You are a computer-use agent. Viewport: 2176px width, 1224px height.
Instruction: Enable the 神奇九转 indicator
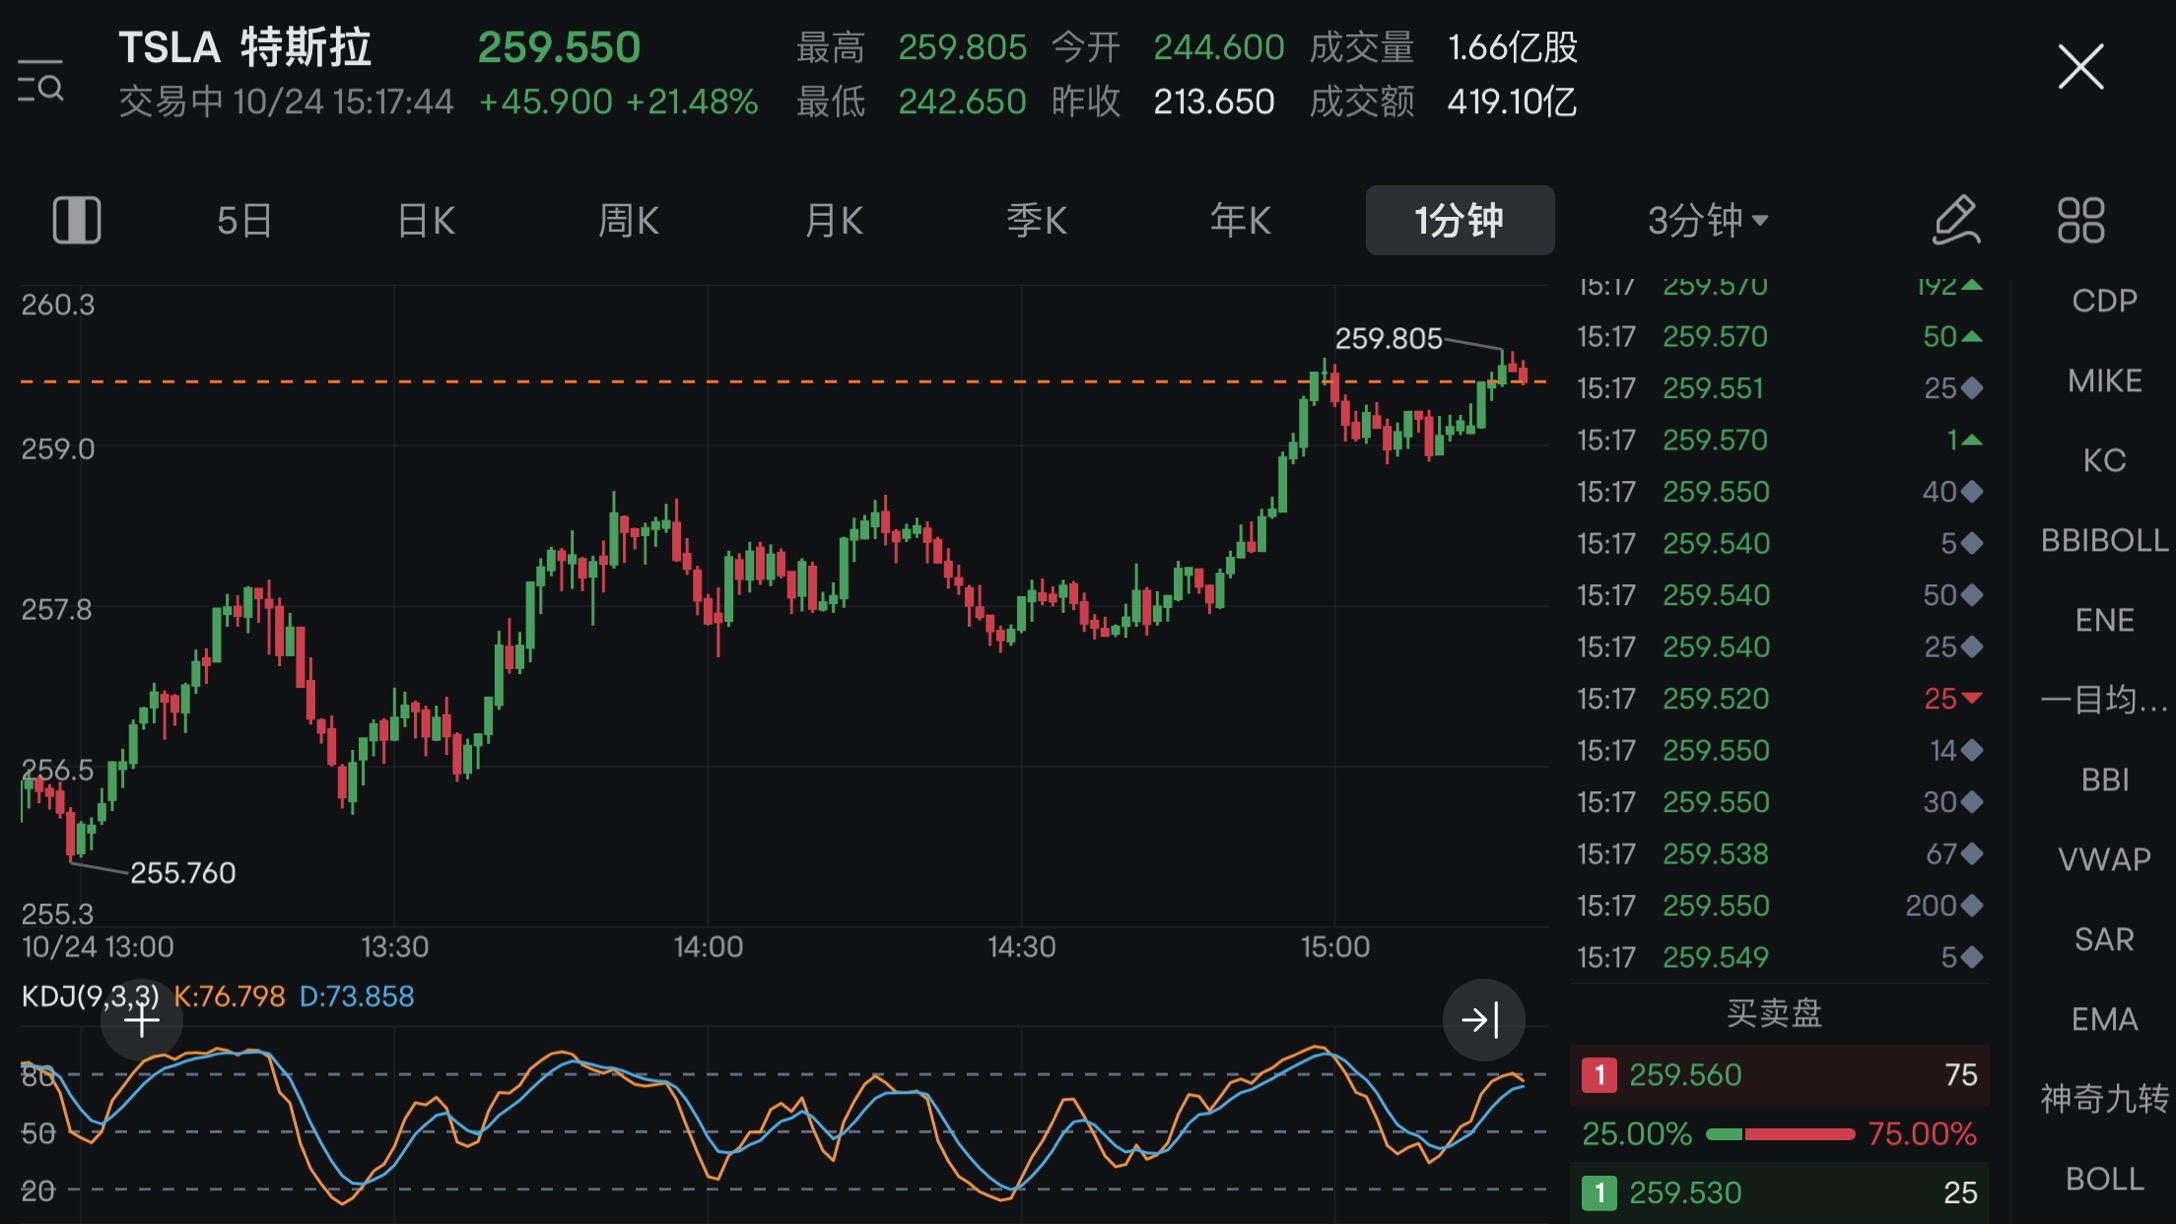click(x=2104, y=1100)
